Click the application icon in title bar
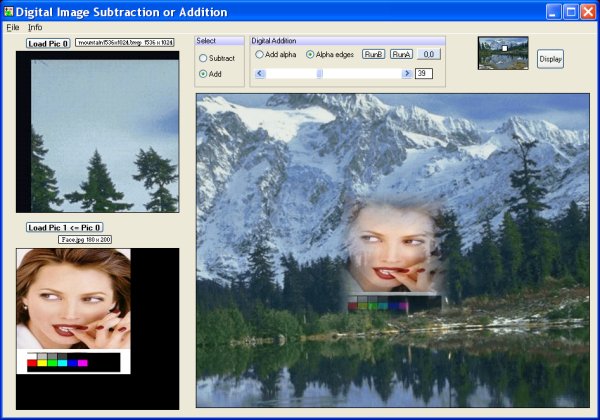Screen dimensions: 600x420 (x=8, y=12)
